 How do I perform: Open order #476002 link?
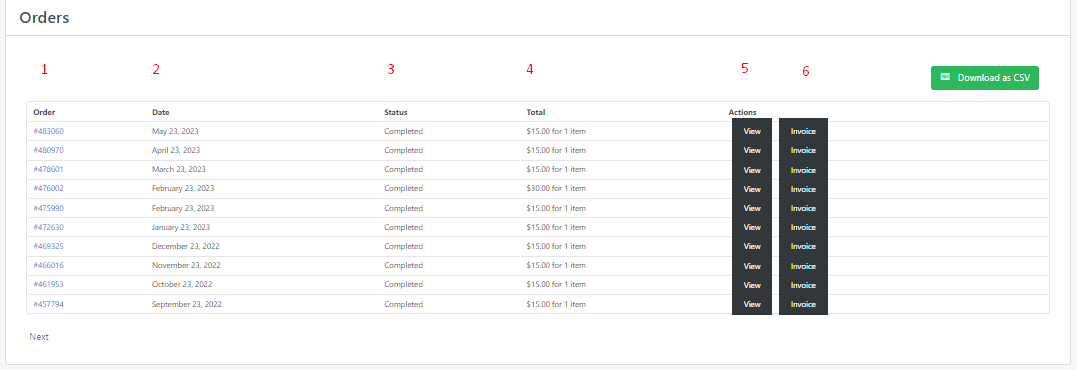(49, 188)
